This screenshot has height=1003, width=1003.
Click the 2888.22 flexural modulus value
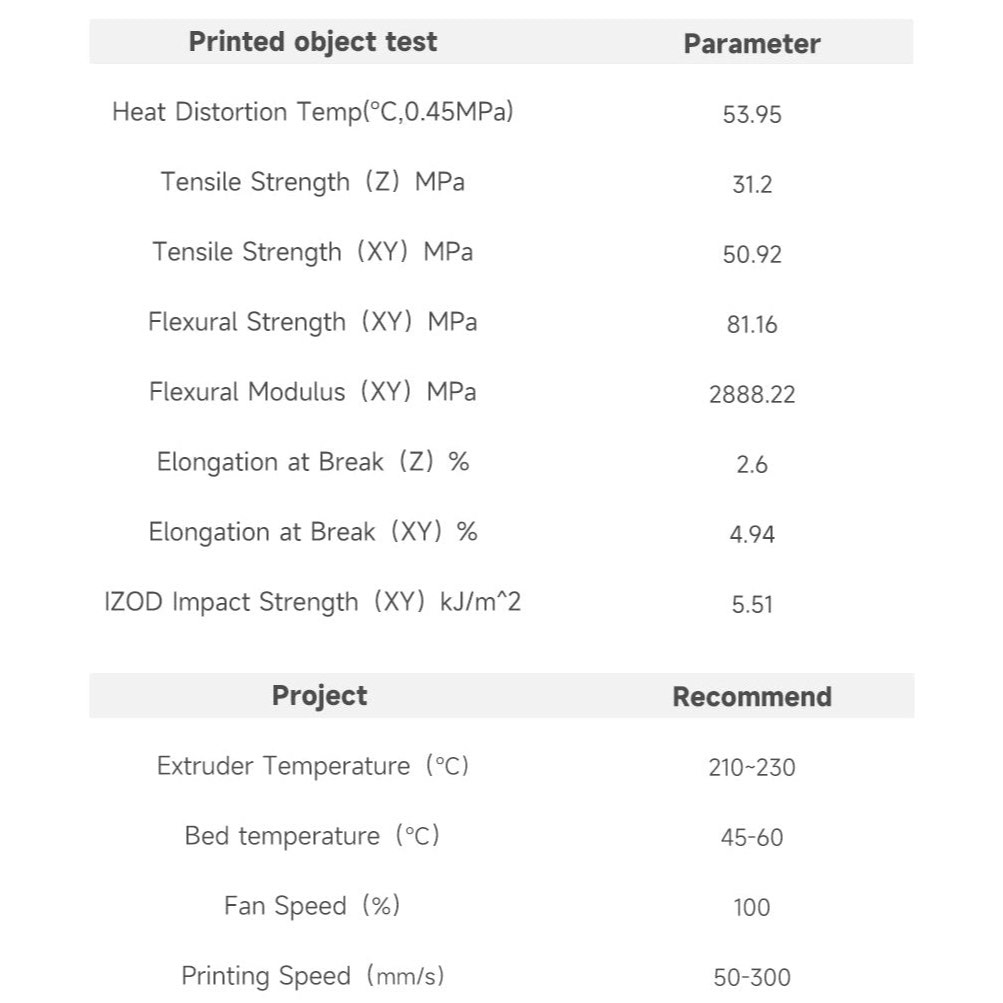coord(752,395)
